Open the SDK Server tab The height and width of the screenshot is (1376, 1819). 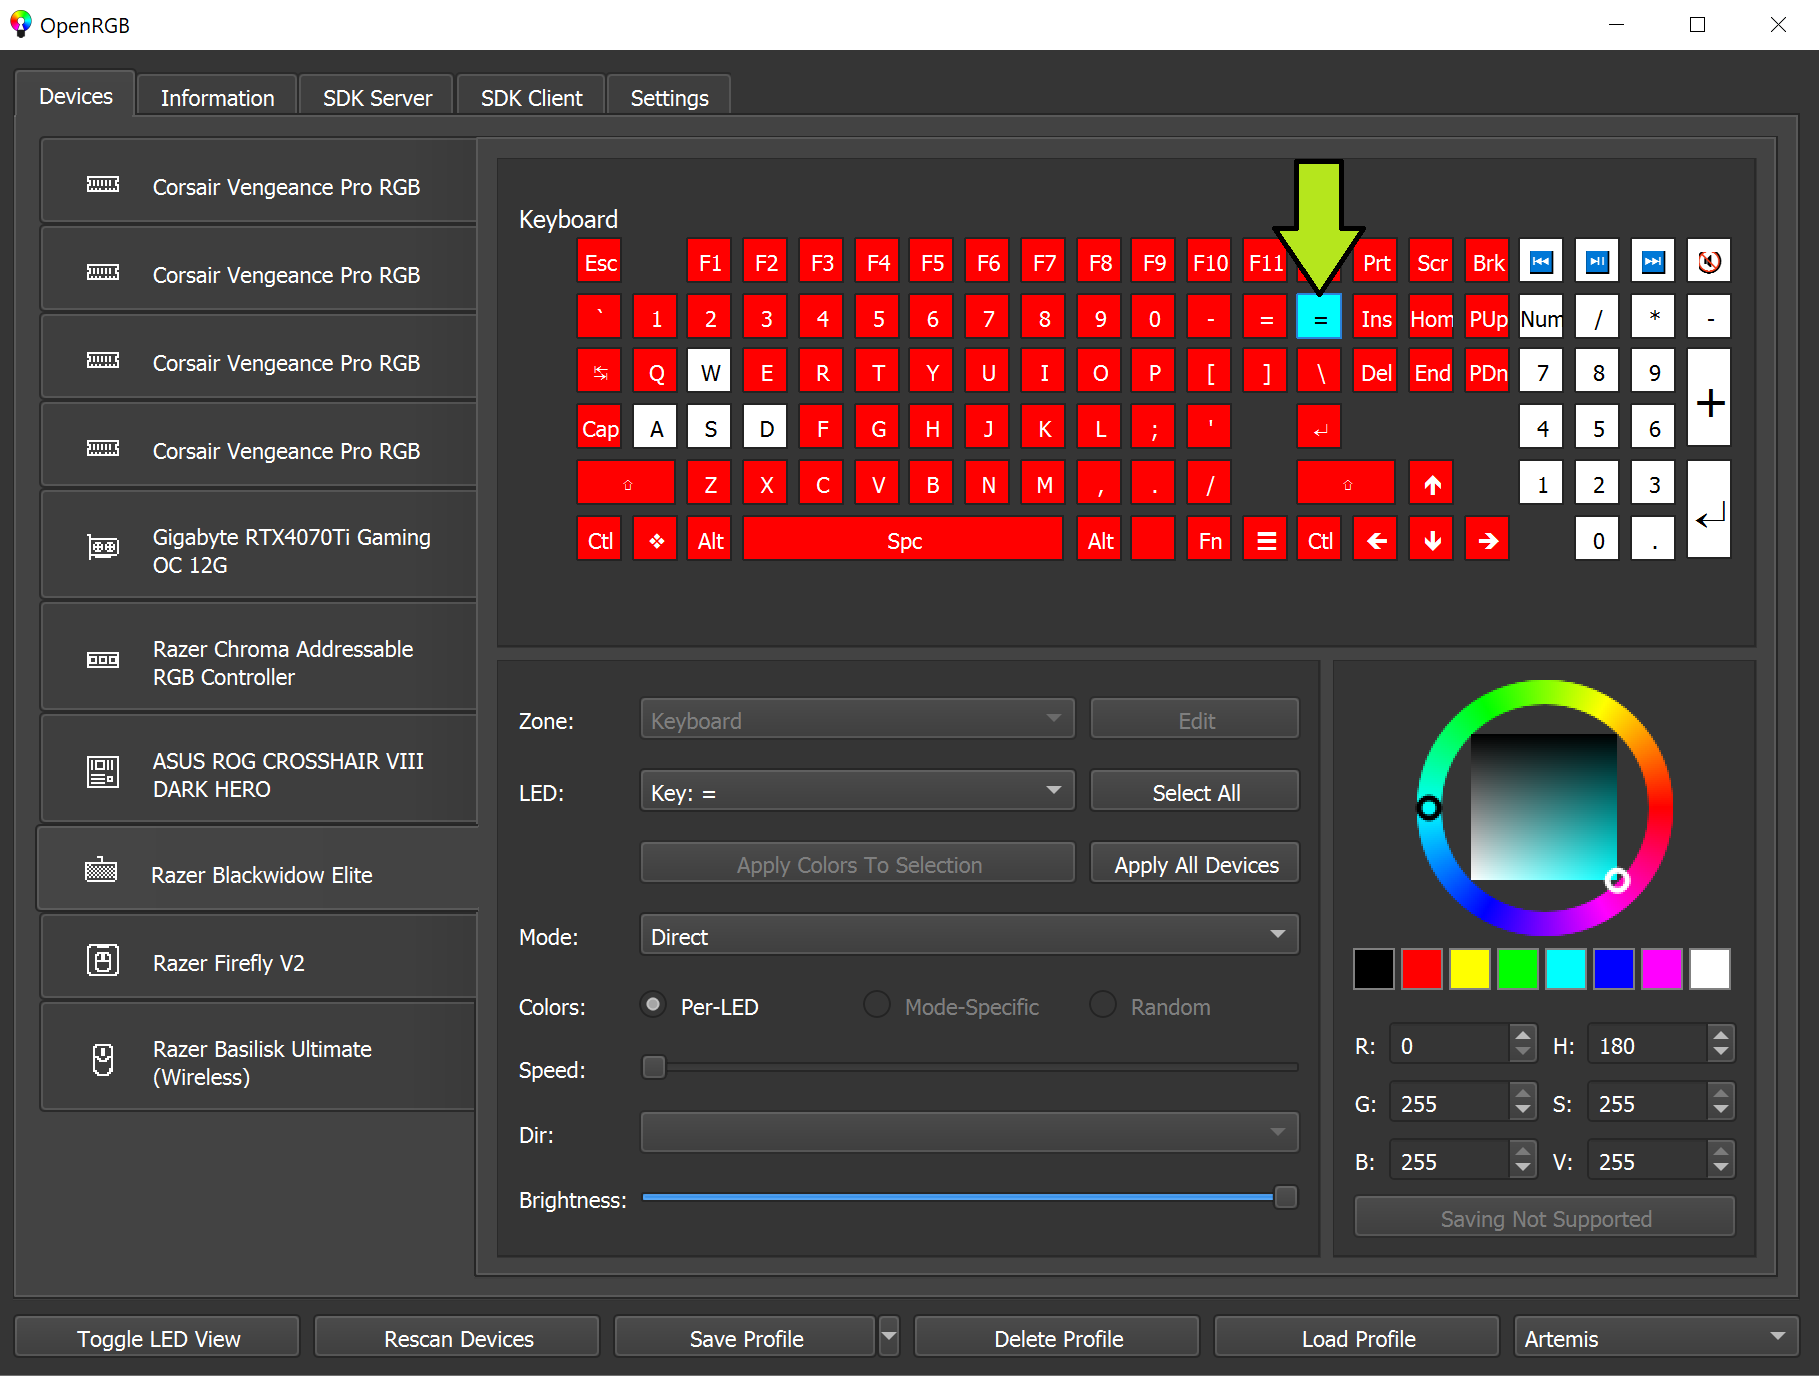click(x=376, y=97)
